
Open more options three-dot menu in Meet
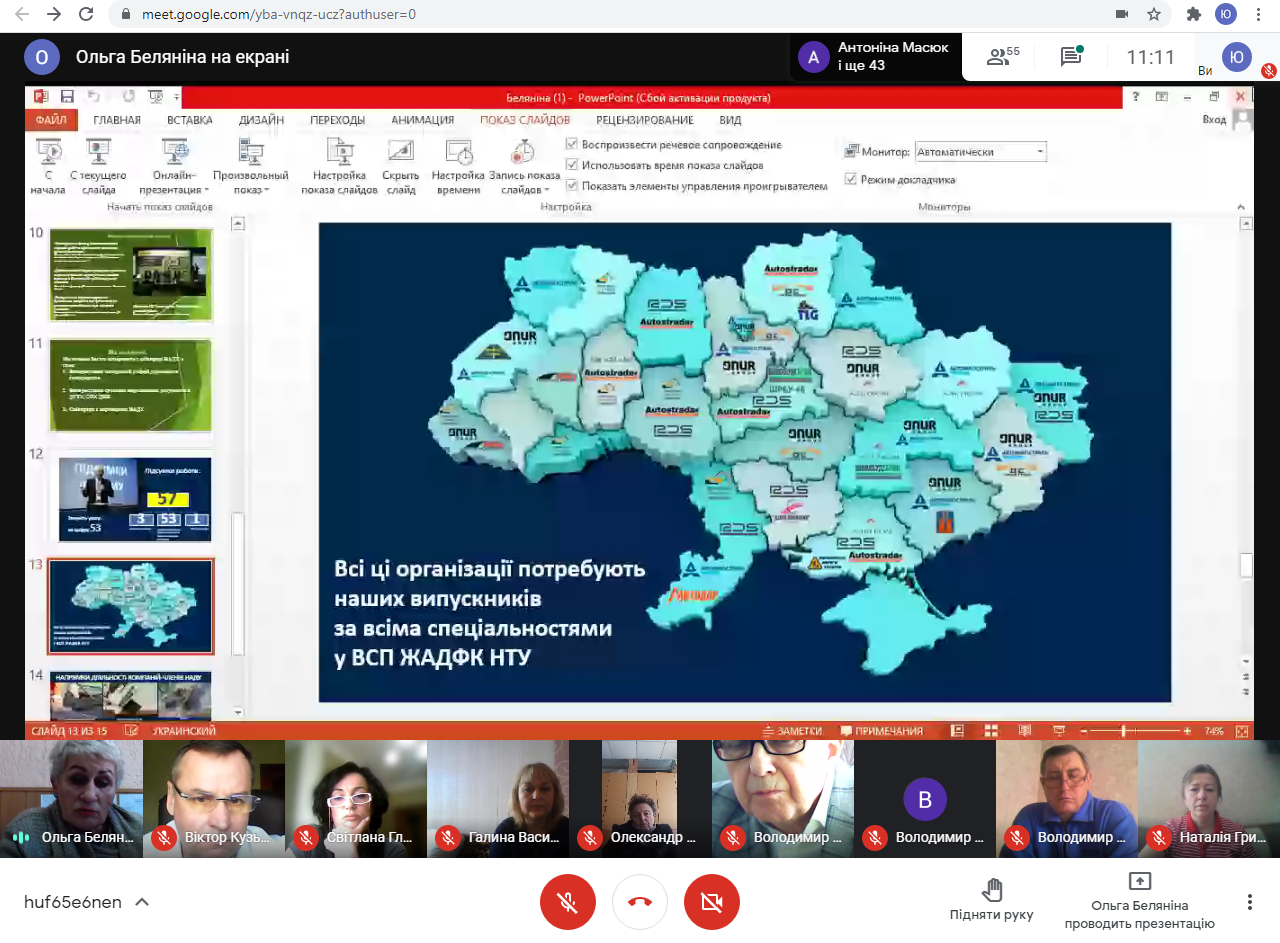tap(1250, 902)
